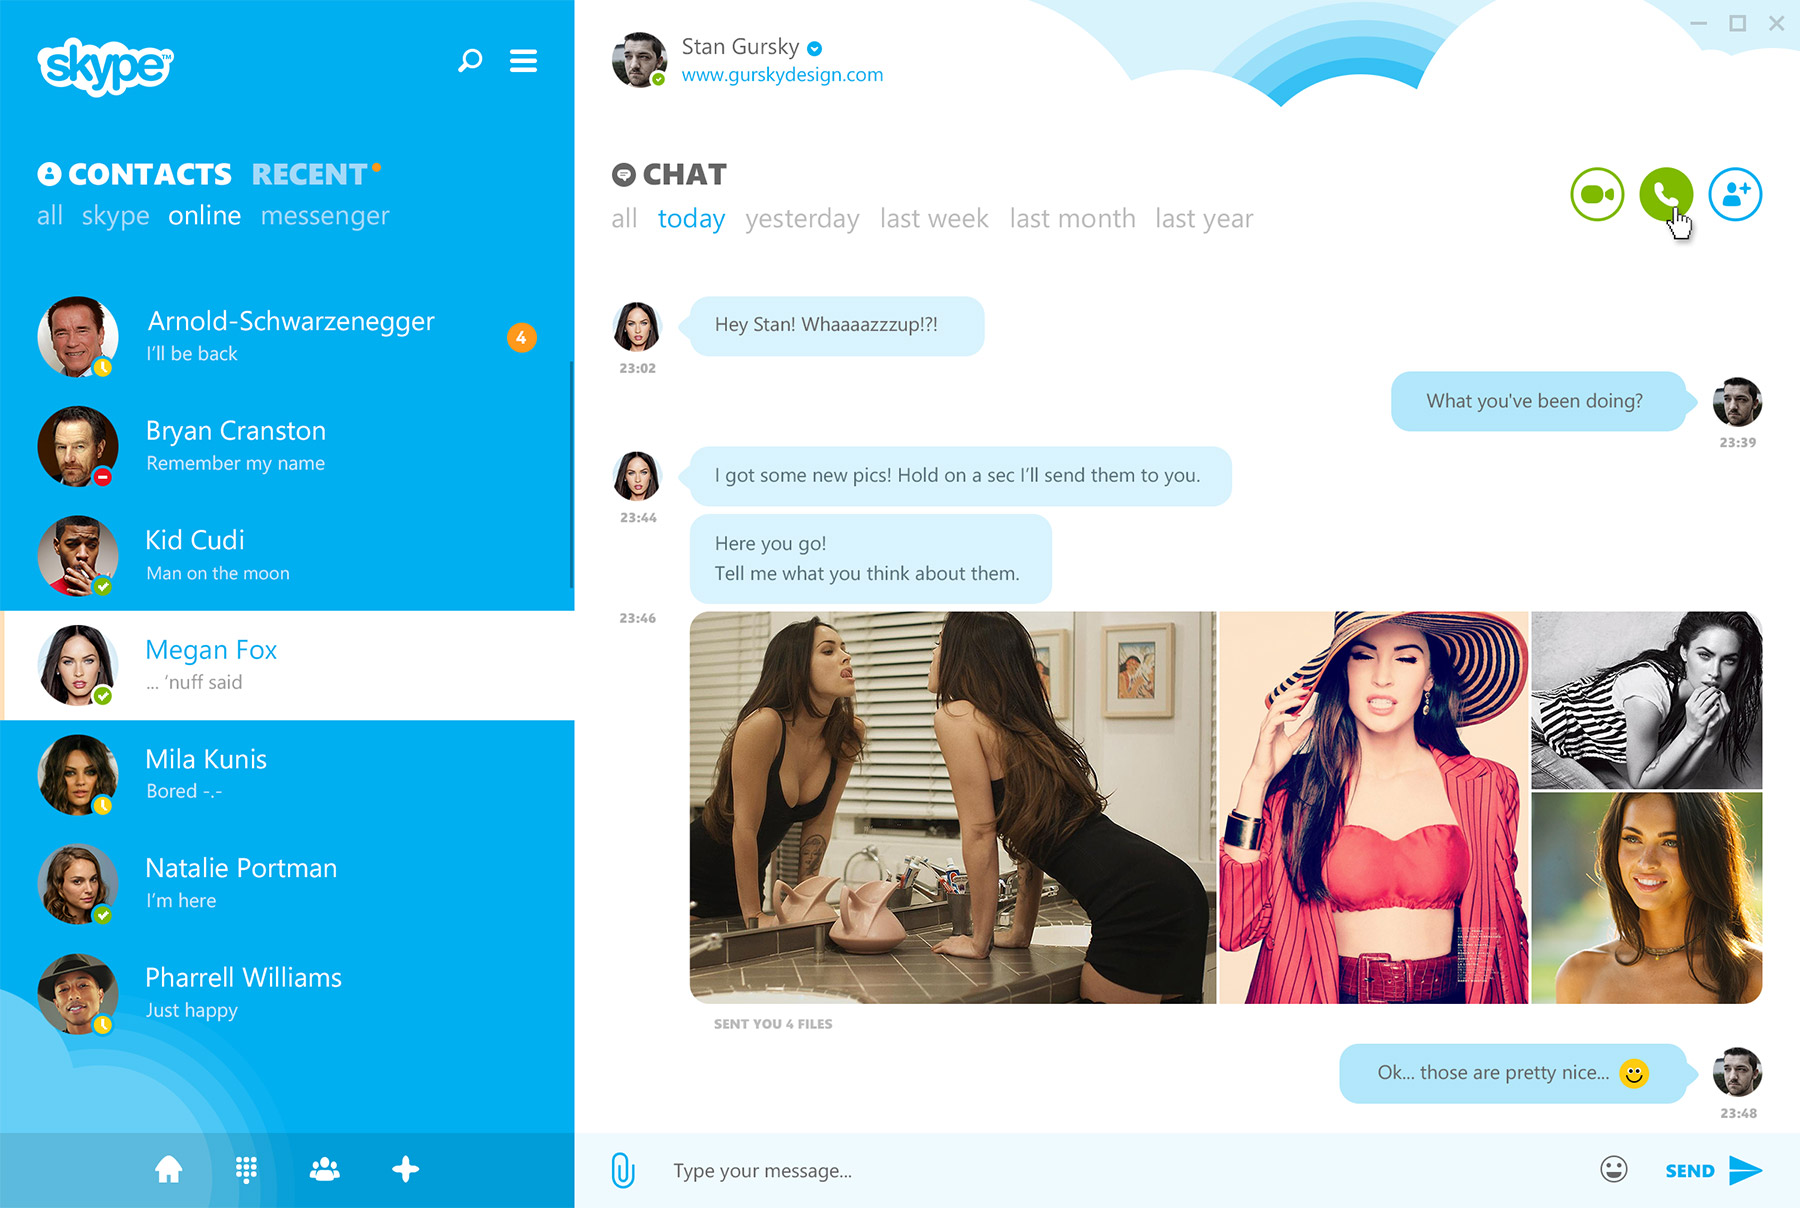The width and height of the screenshot is (1800, 1208).
Task: Click the plus icon in bottom bar
Action: click(x=405, y=1169)
